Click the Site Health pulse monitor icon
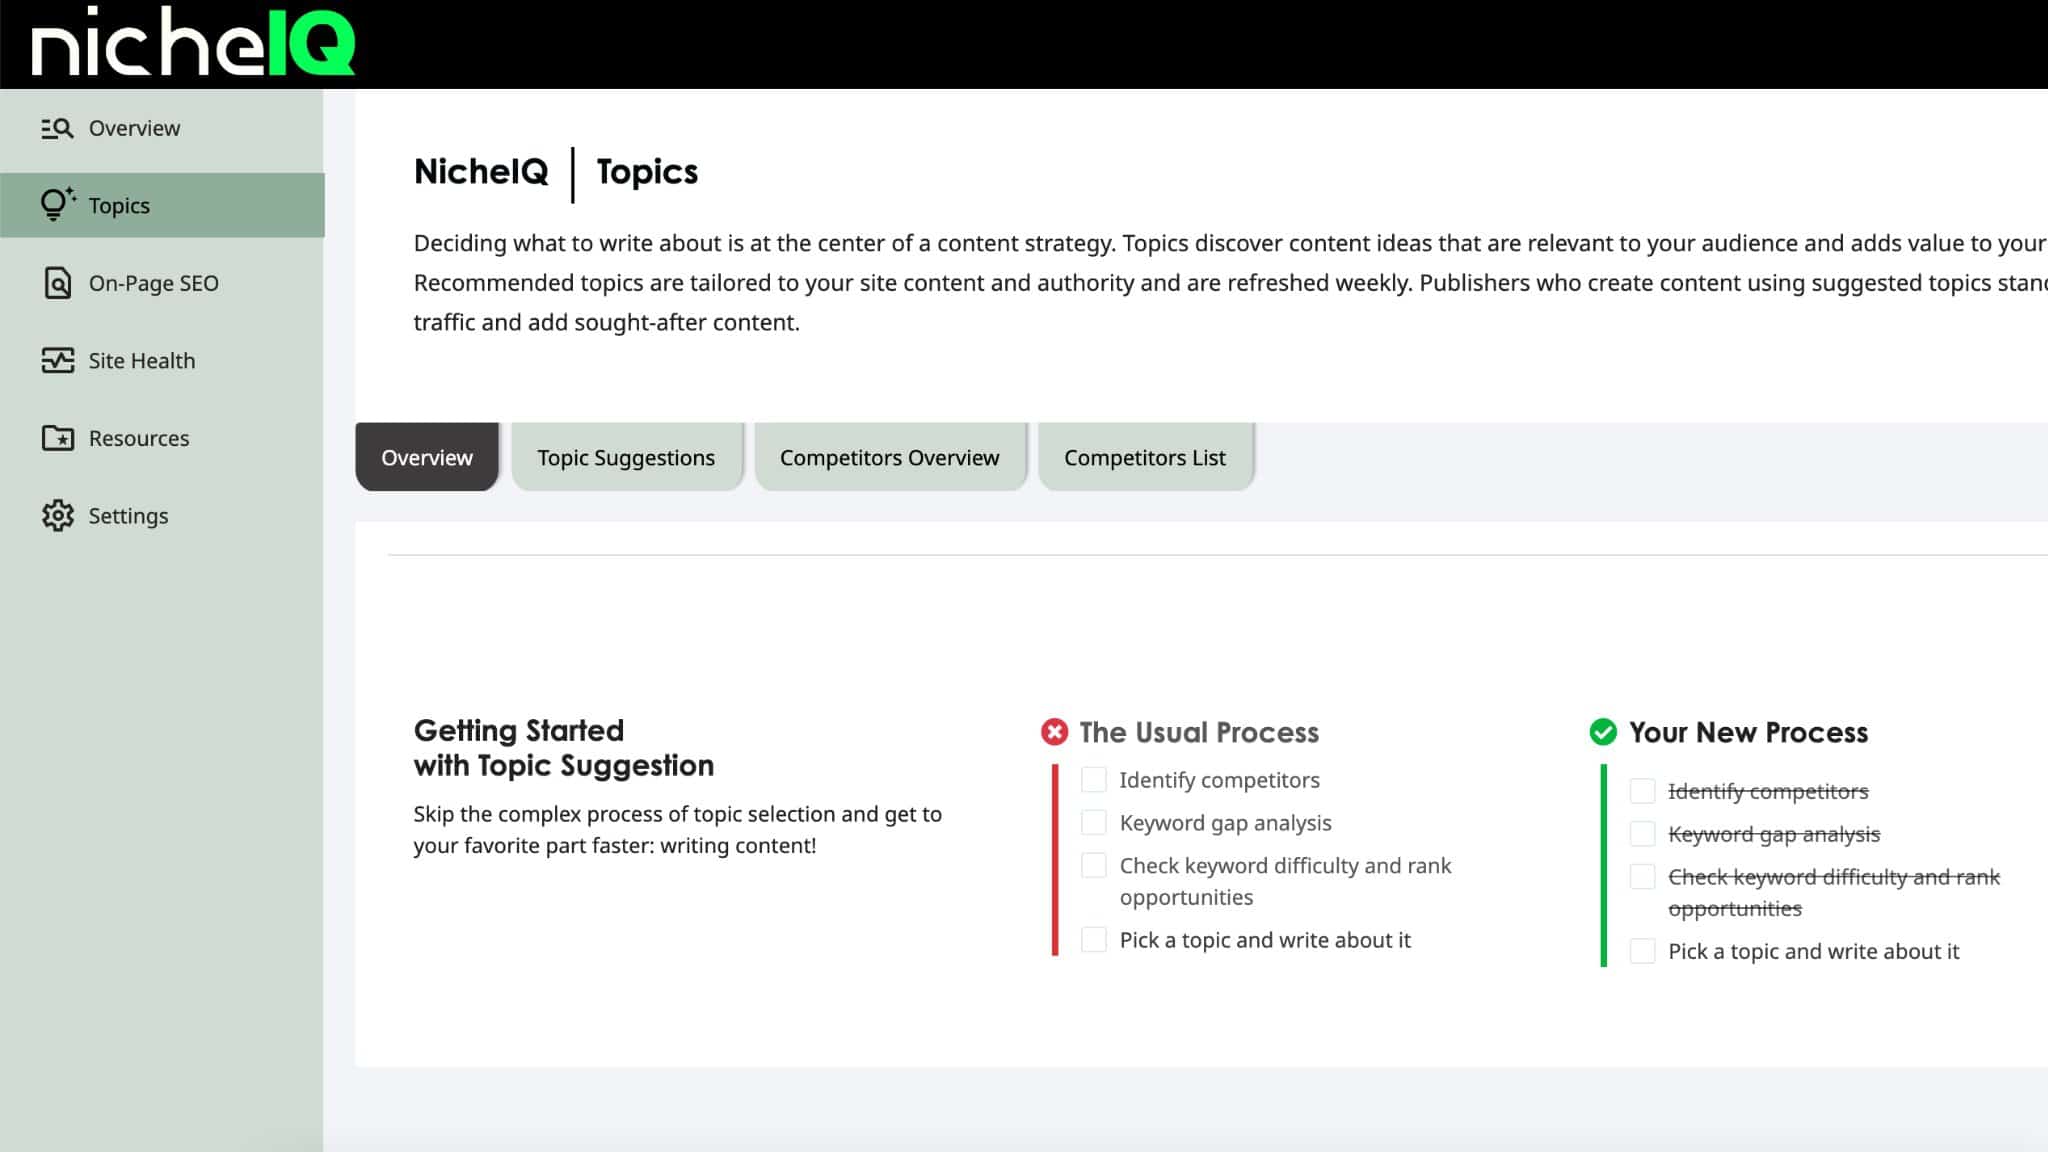Image resolution: width=2048 pixels, height=1152 pixels. pos(57,360)
